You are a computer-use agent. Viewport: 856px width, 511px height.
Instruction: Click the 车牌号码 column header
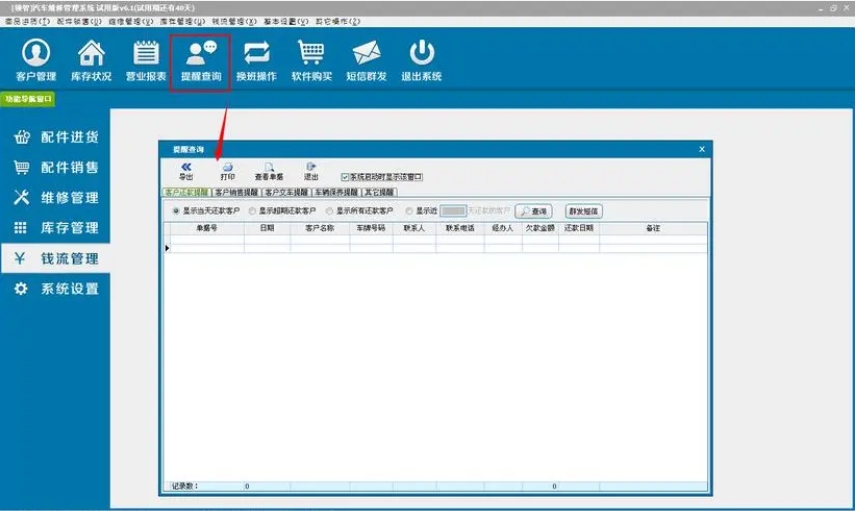371,228
